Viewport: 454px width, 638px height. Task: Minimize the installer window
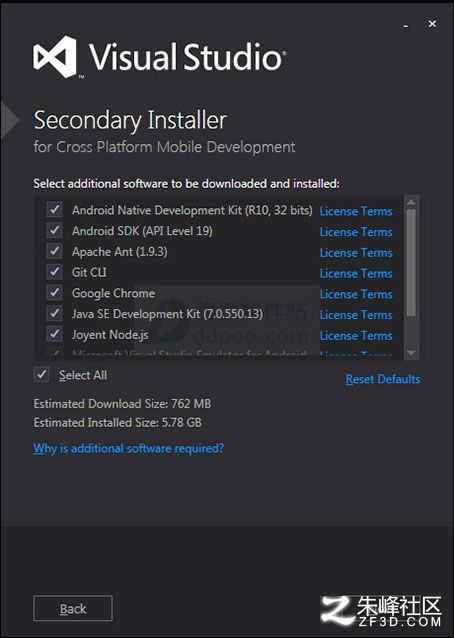point(405,26)
